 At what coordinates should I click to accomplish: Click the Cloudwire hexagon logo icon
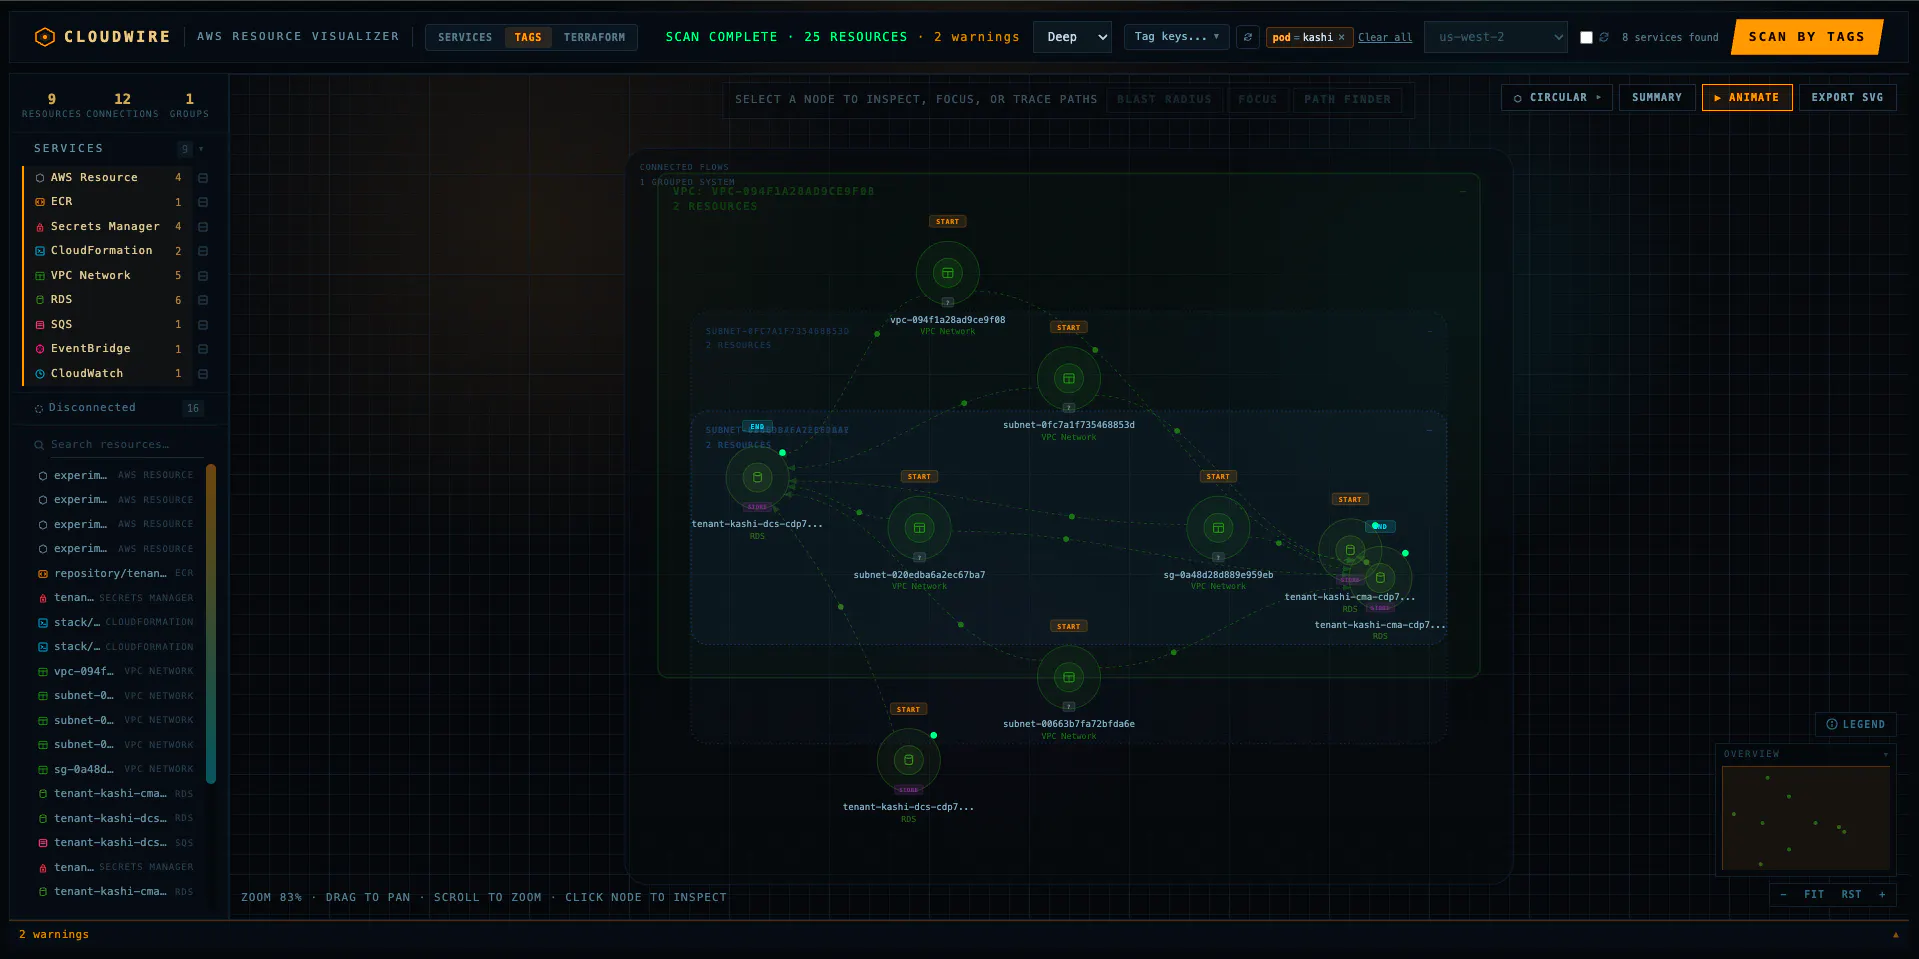[x=44, y=37]
